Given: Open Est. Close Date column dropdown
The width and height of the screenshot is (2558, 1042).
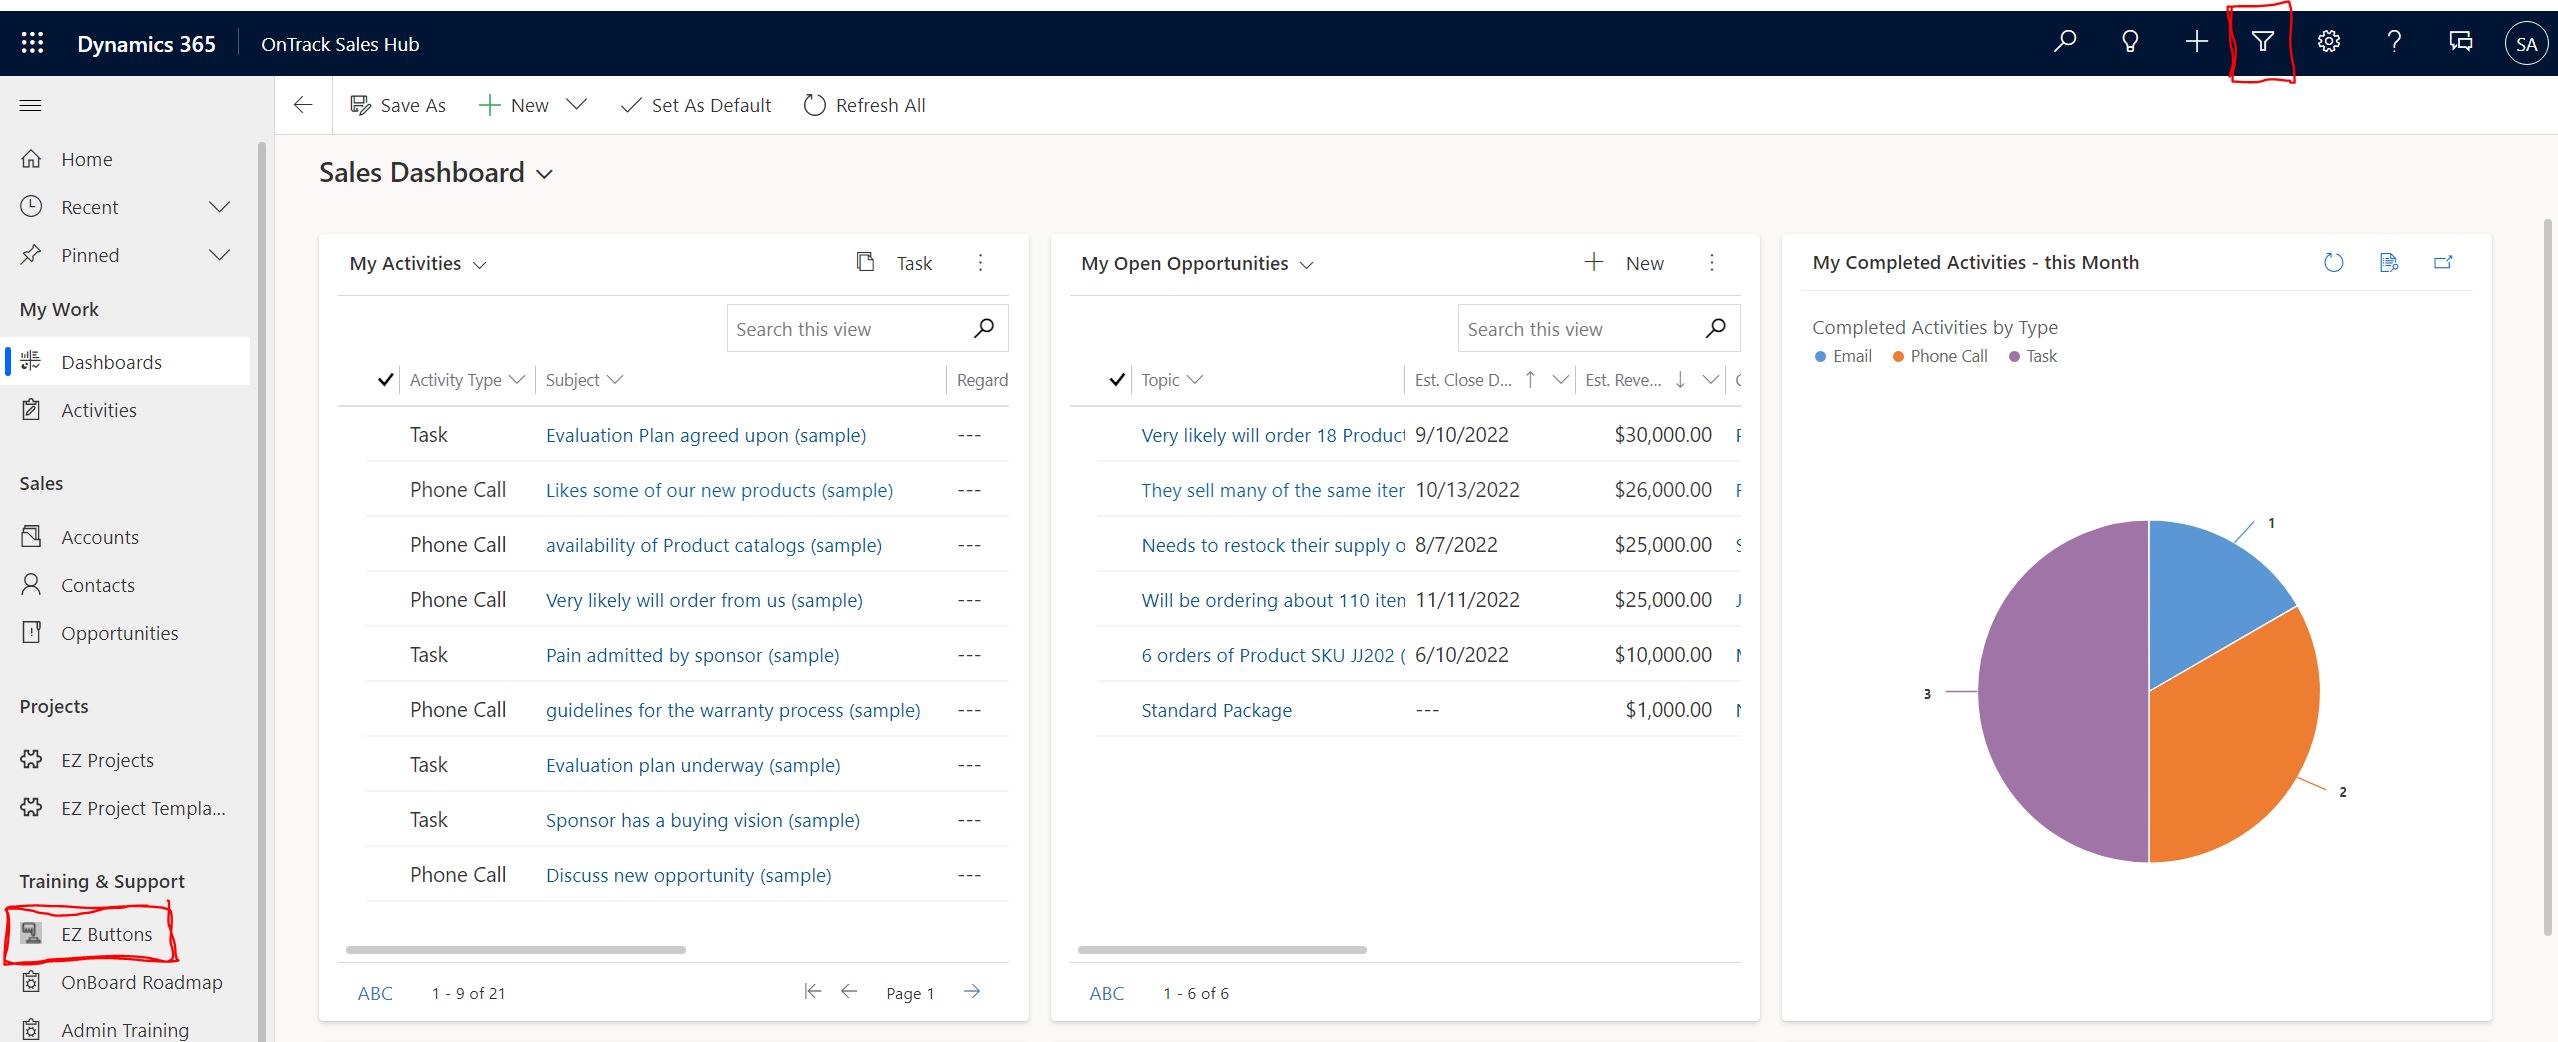Looking at the screenshot, I should [1559, 380].
